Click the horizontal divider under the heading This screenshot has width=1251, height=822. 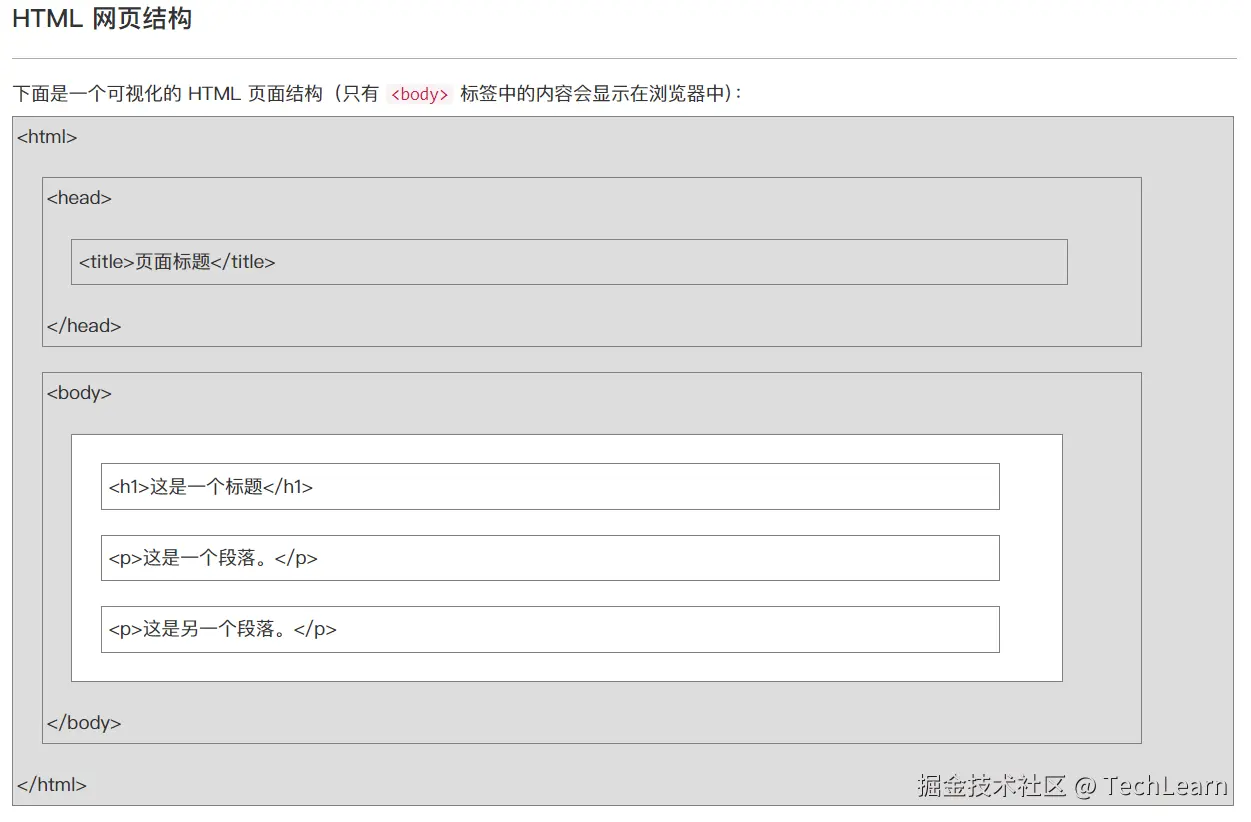pyautogui.click(x=624, y=58)
